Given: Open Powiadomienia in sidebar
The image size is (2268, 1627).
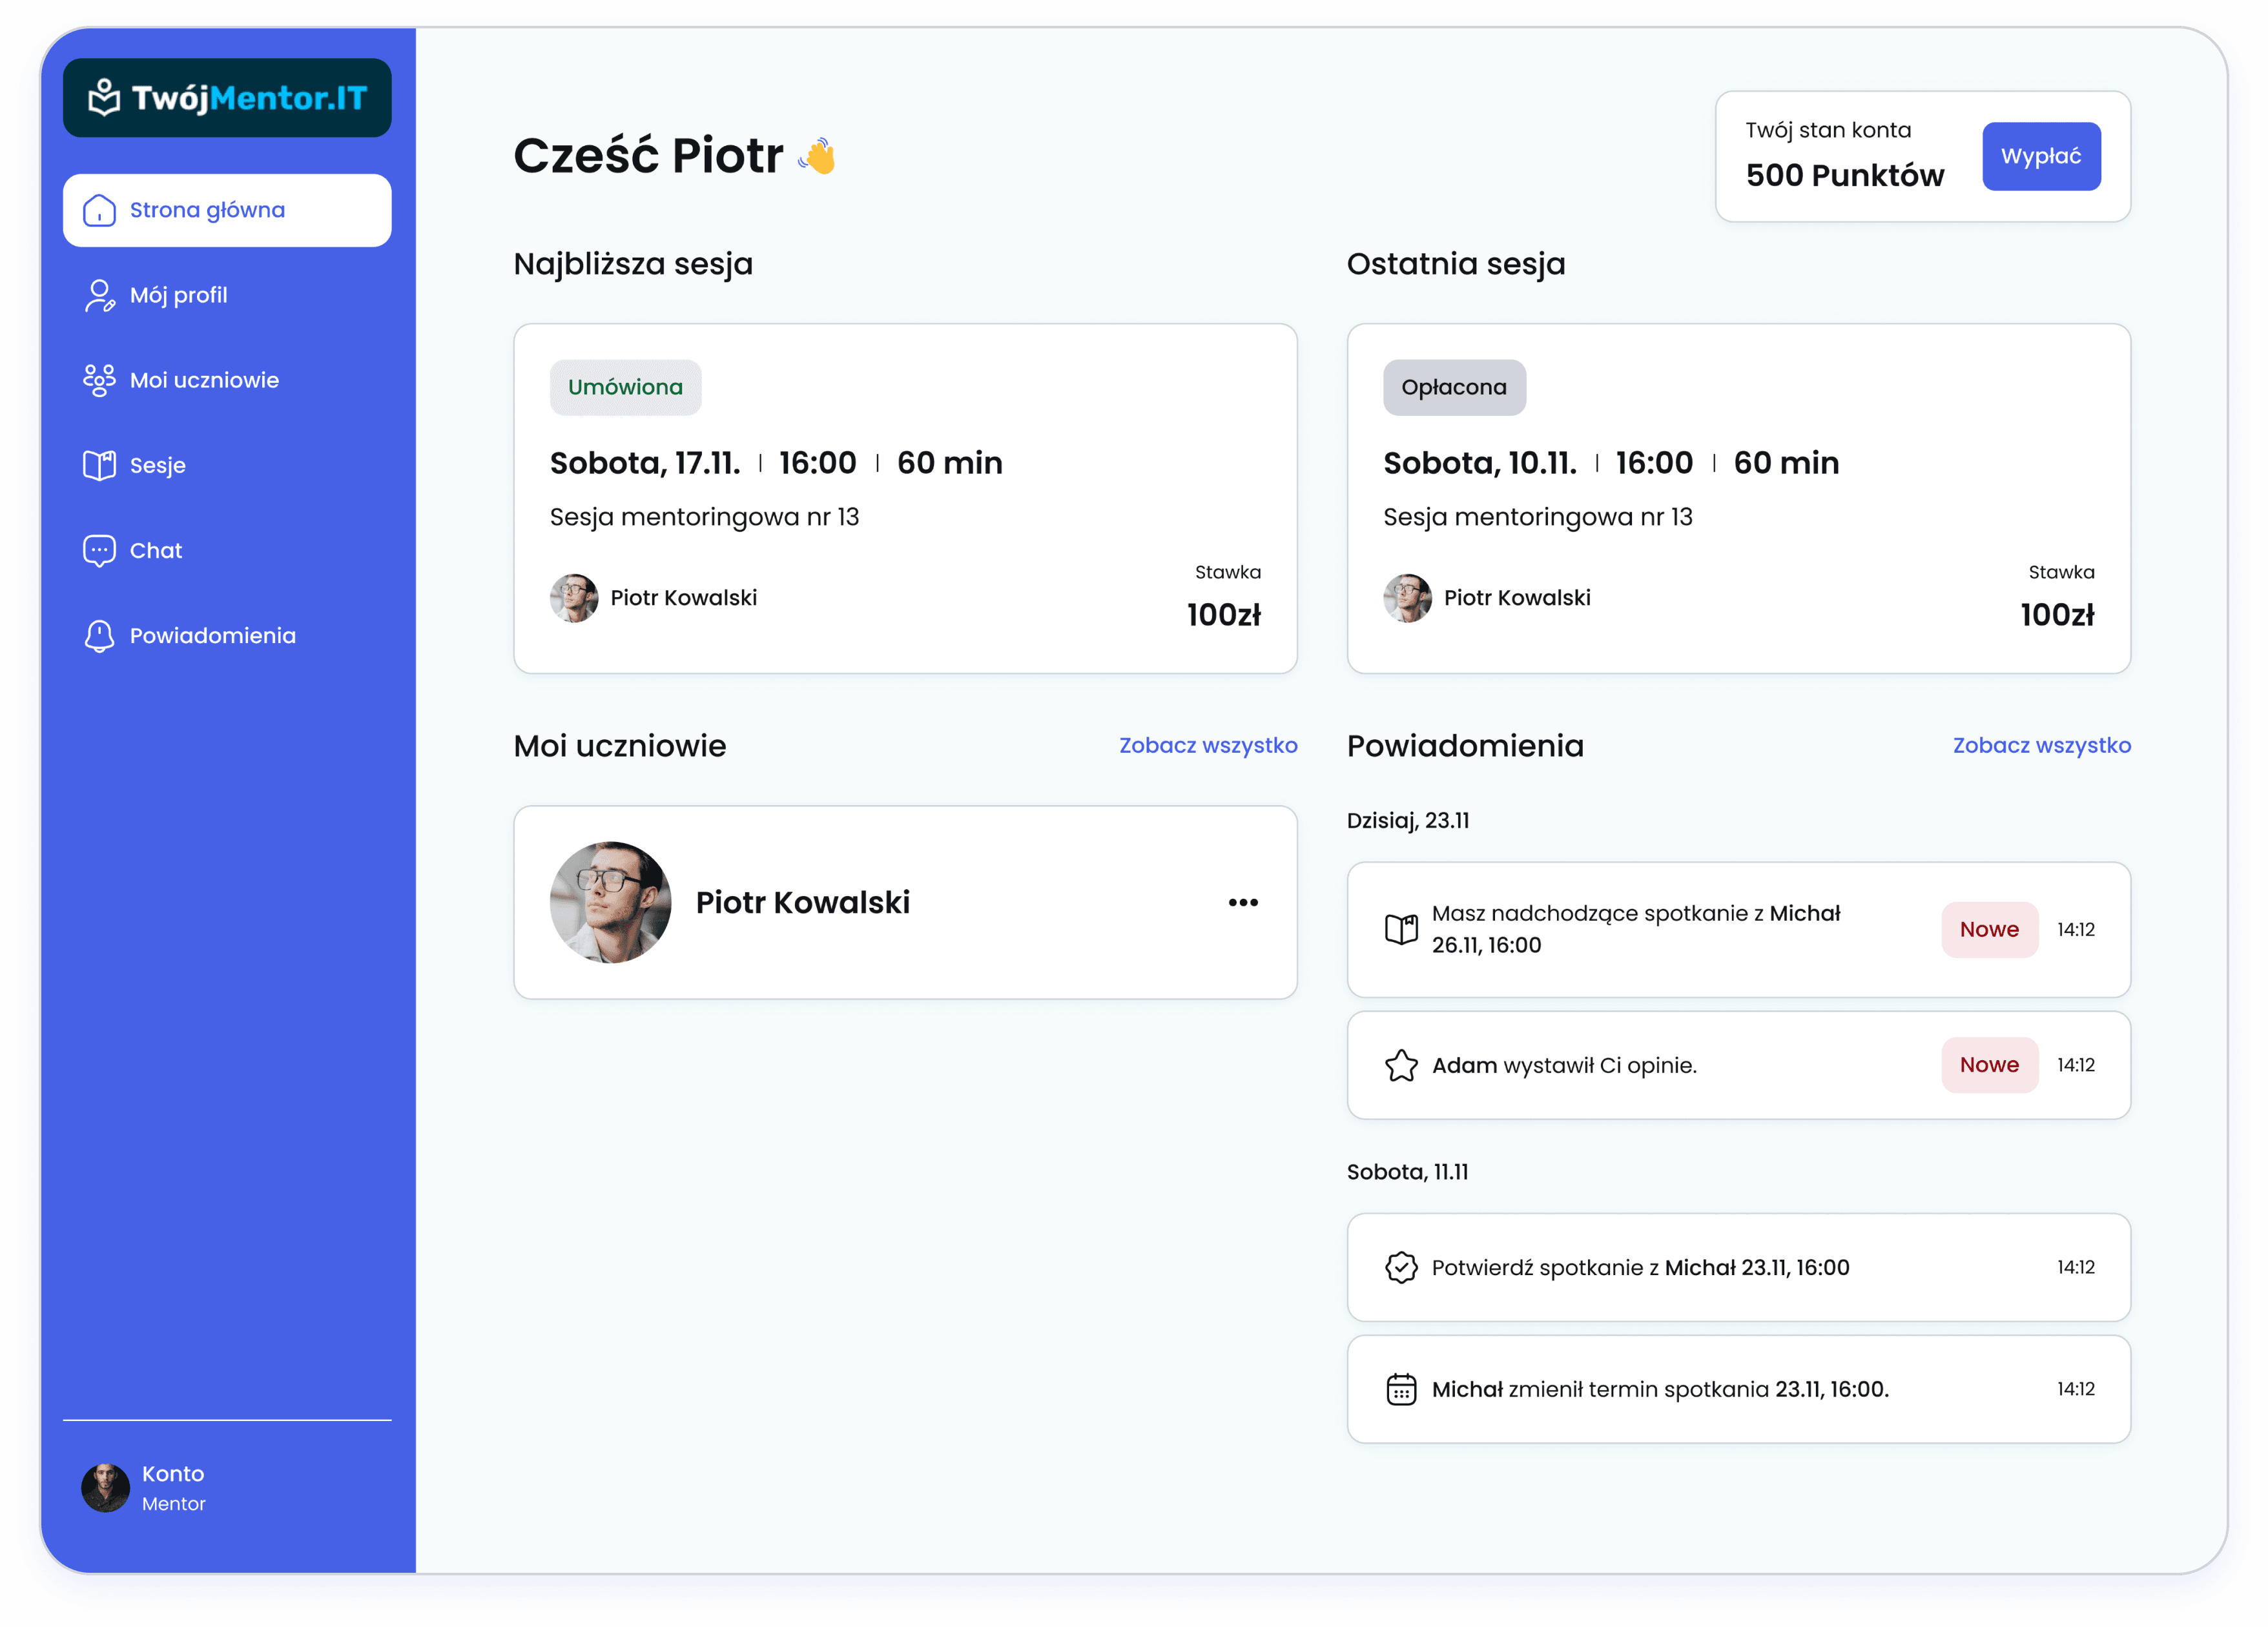Looking at the screenshot, I should (227, 636).
